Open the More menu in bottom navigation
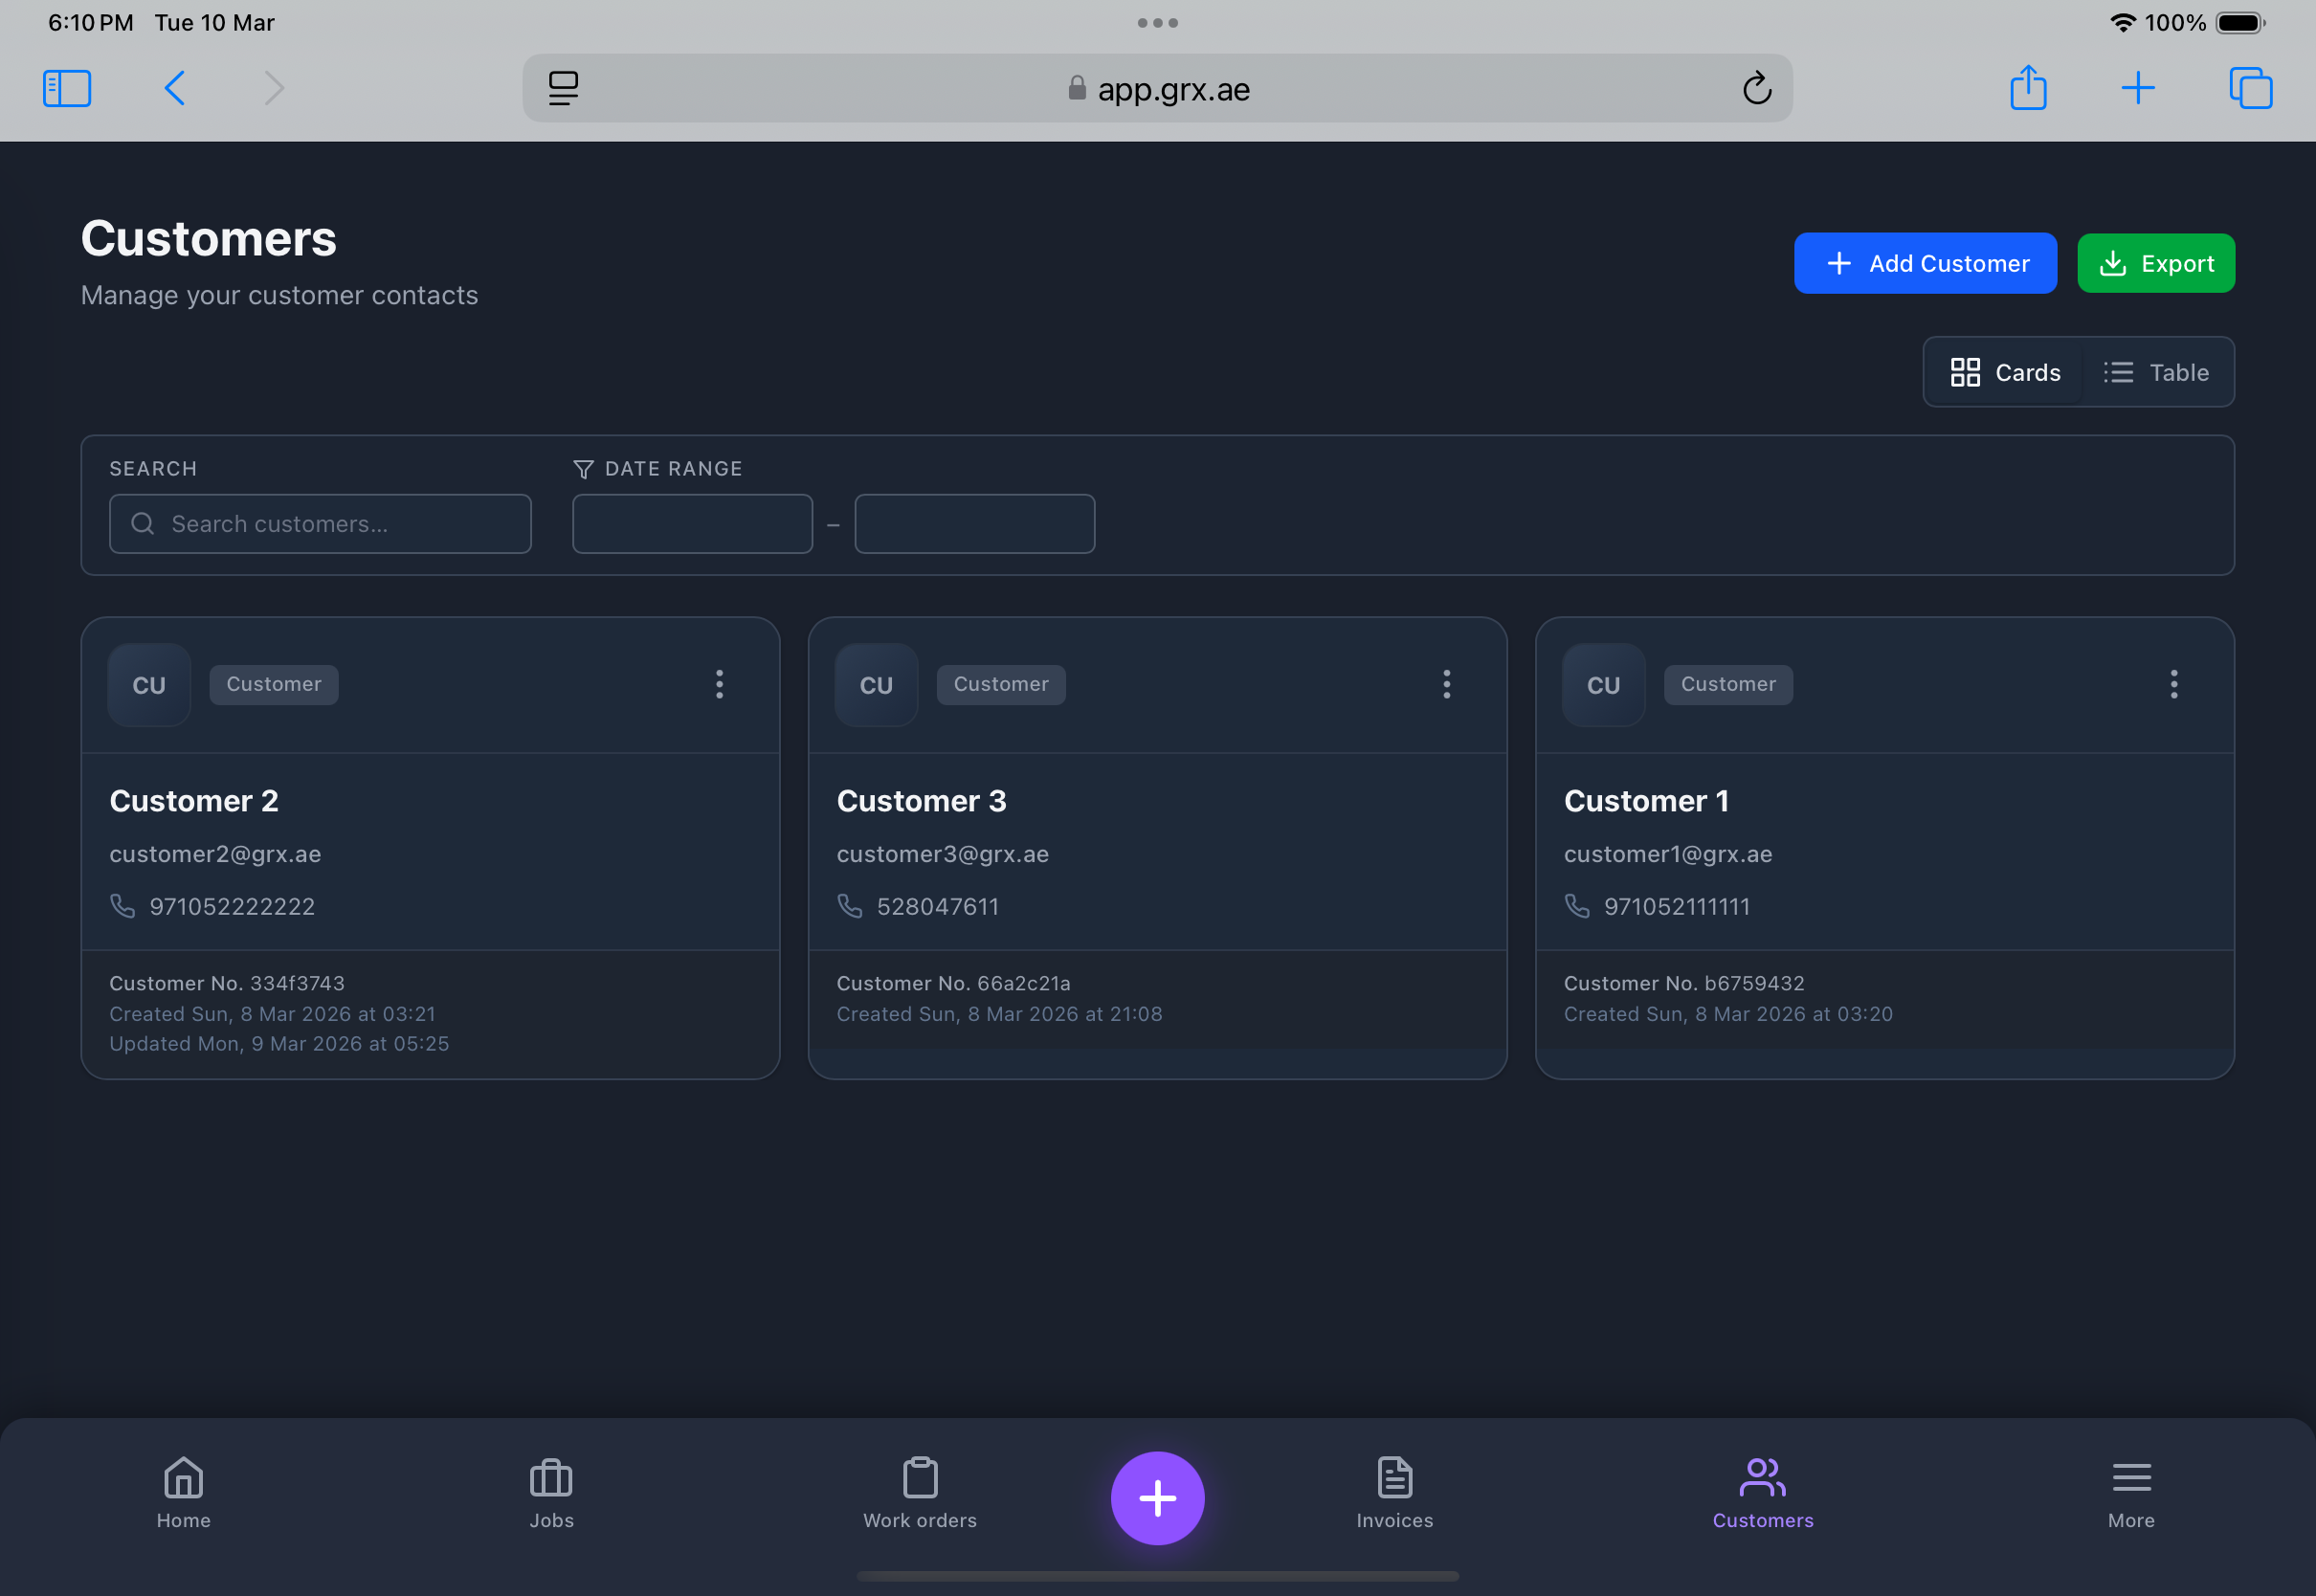The height and width of the screenshot is (1596, 2316). 2131,1494
